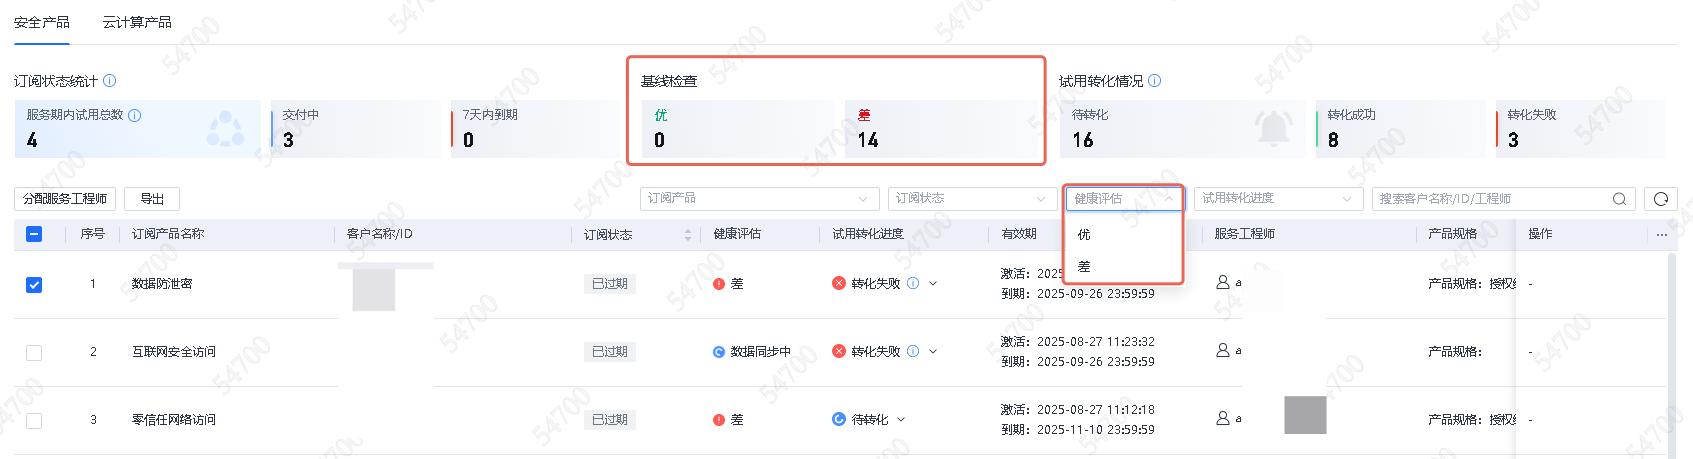Focus the 搜索客户名称/ID/工程师 search field
Image resolution: width=1693 pixels, height=459 pixels.
click(x=1490, y=199)
